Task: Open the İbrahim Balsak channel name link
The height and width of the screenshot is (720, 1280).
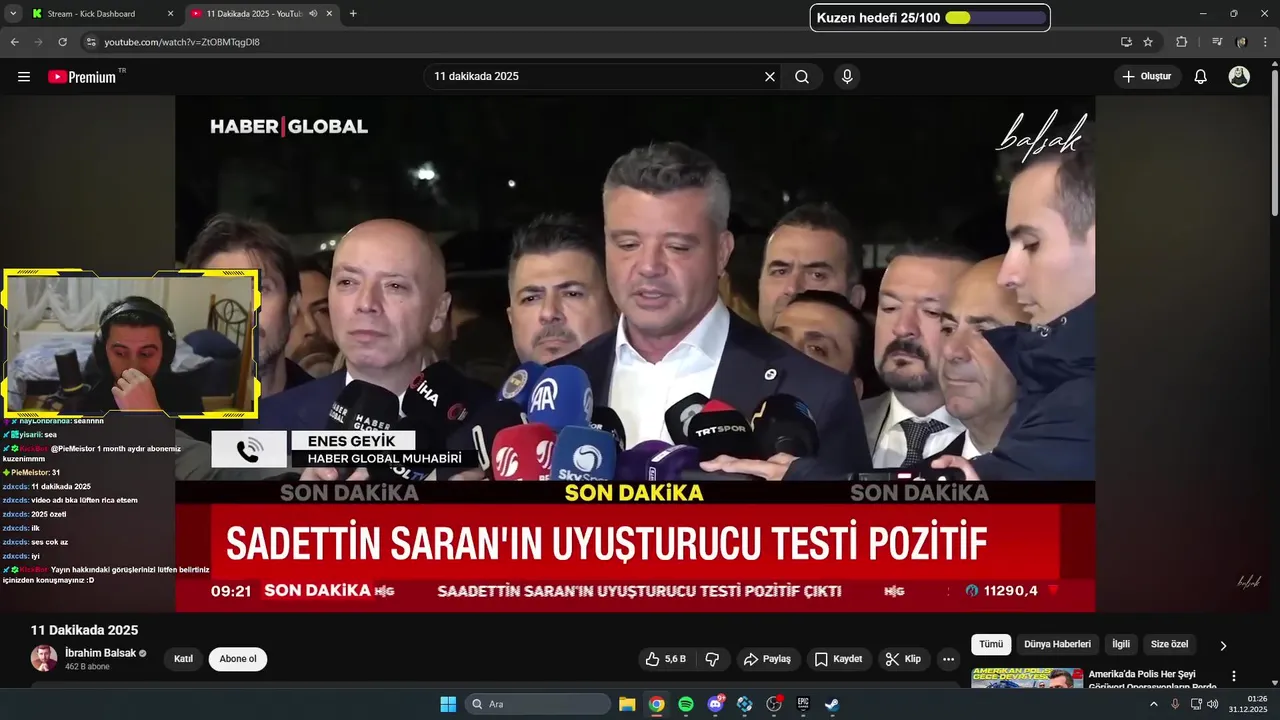Action: [100, 653]
